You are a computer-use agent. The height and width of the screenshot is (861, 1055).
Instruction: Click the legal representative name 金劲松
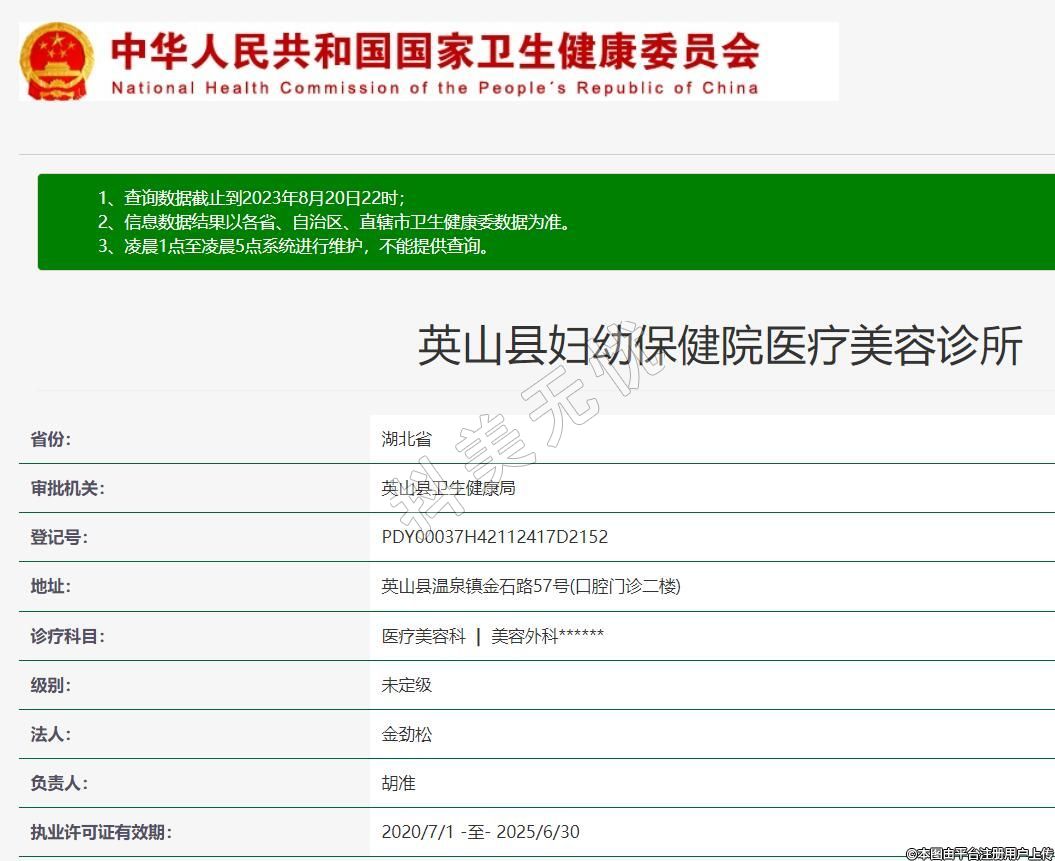[x=406, y=734]
